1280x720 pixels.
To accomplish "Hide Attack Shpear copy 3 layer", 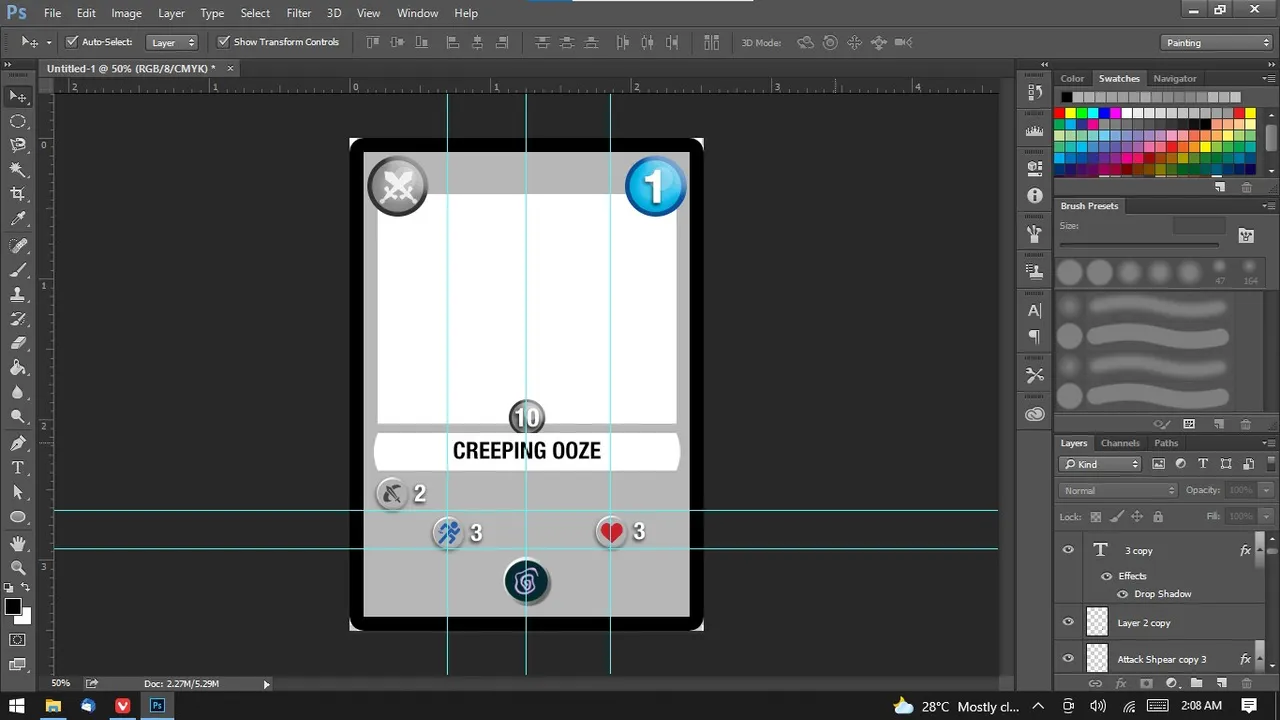I will (1068, 659).
